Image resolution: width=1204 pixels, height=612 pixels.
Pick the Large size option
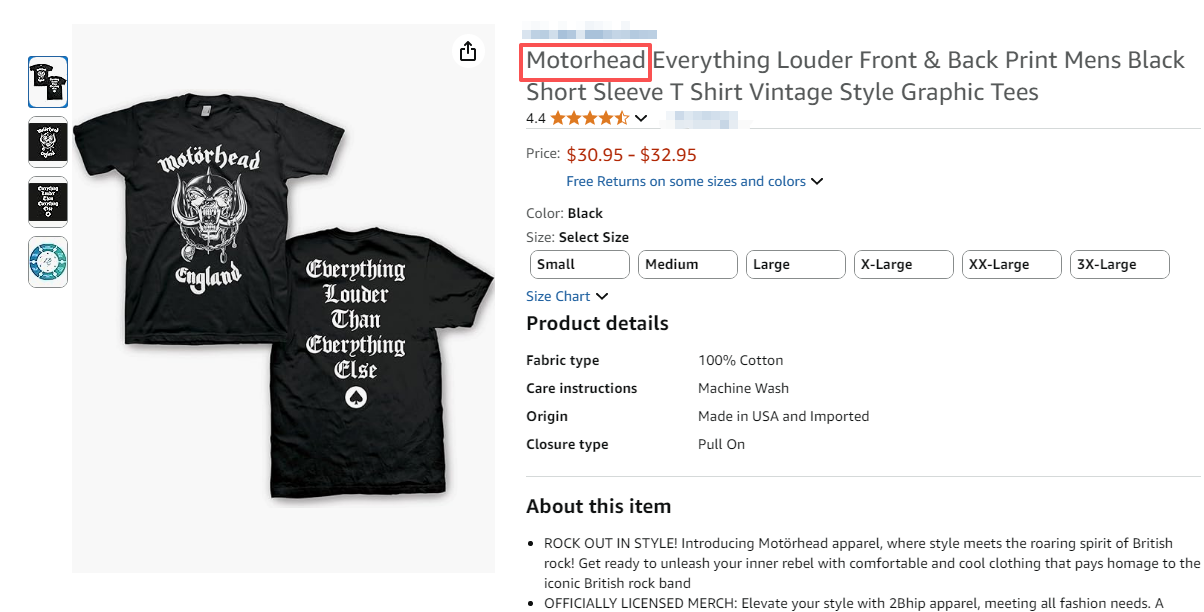point(795,265)
